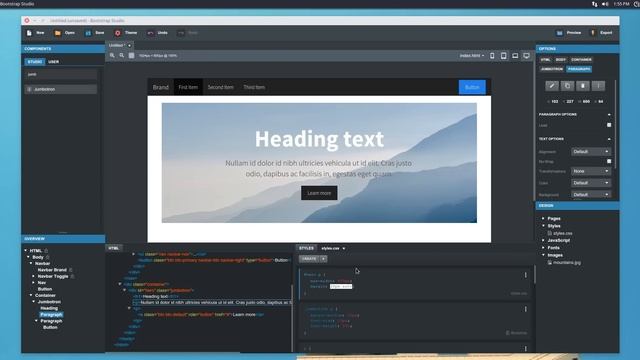The image size is (640, 360).
Task: Click Second Item in navbar preview
Action: (220, 87)
